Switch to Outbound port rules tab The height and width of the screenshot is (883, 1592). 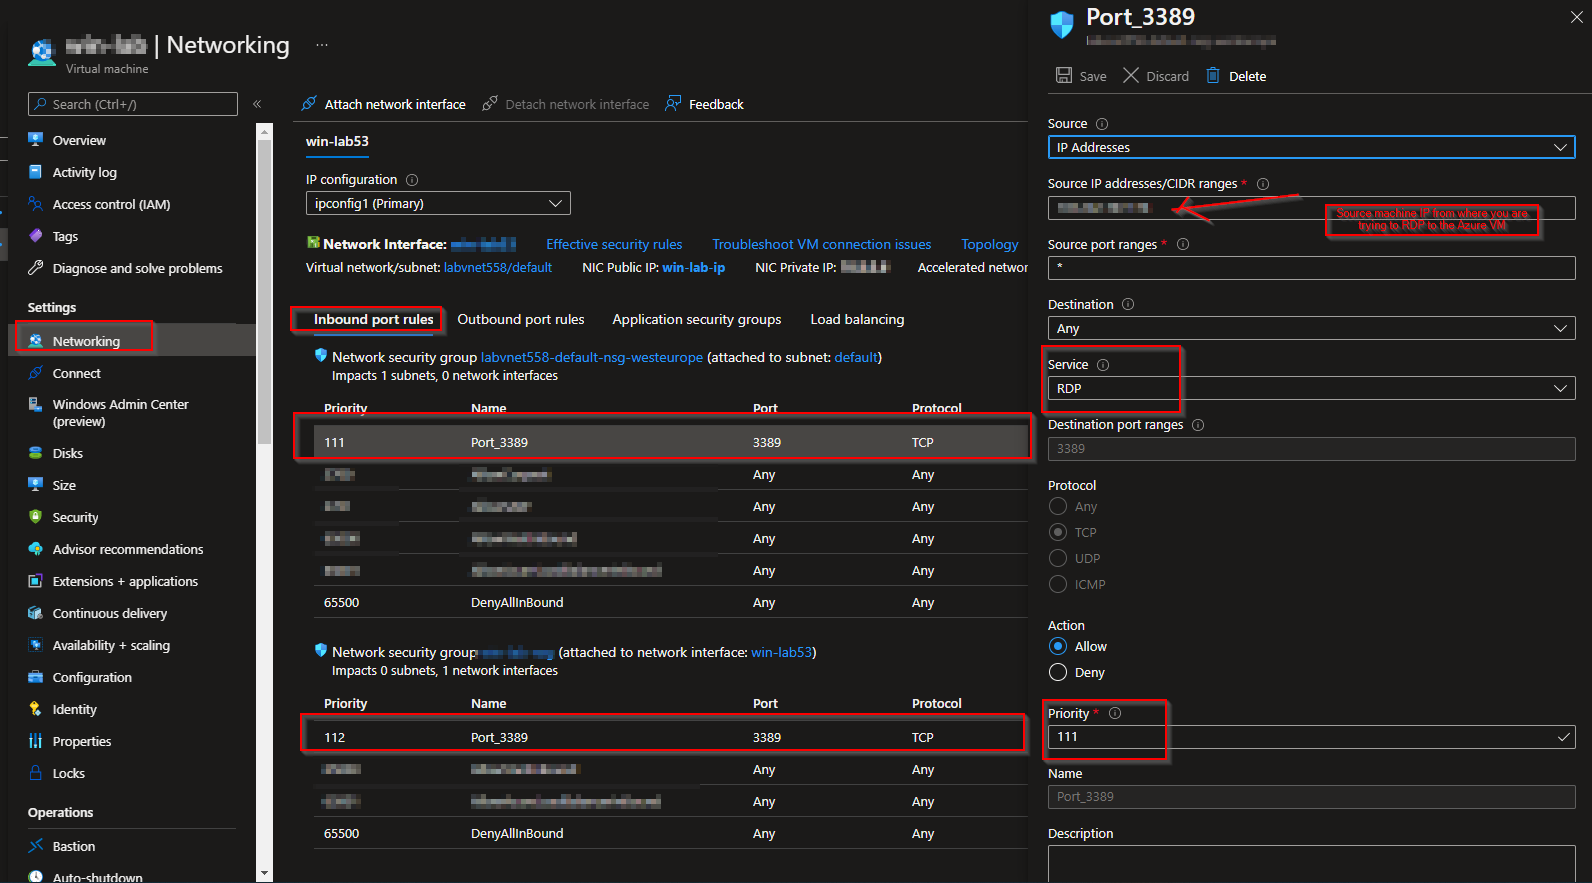coord(521,319)
